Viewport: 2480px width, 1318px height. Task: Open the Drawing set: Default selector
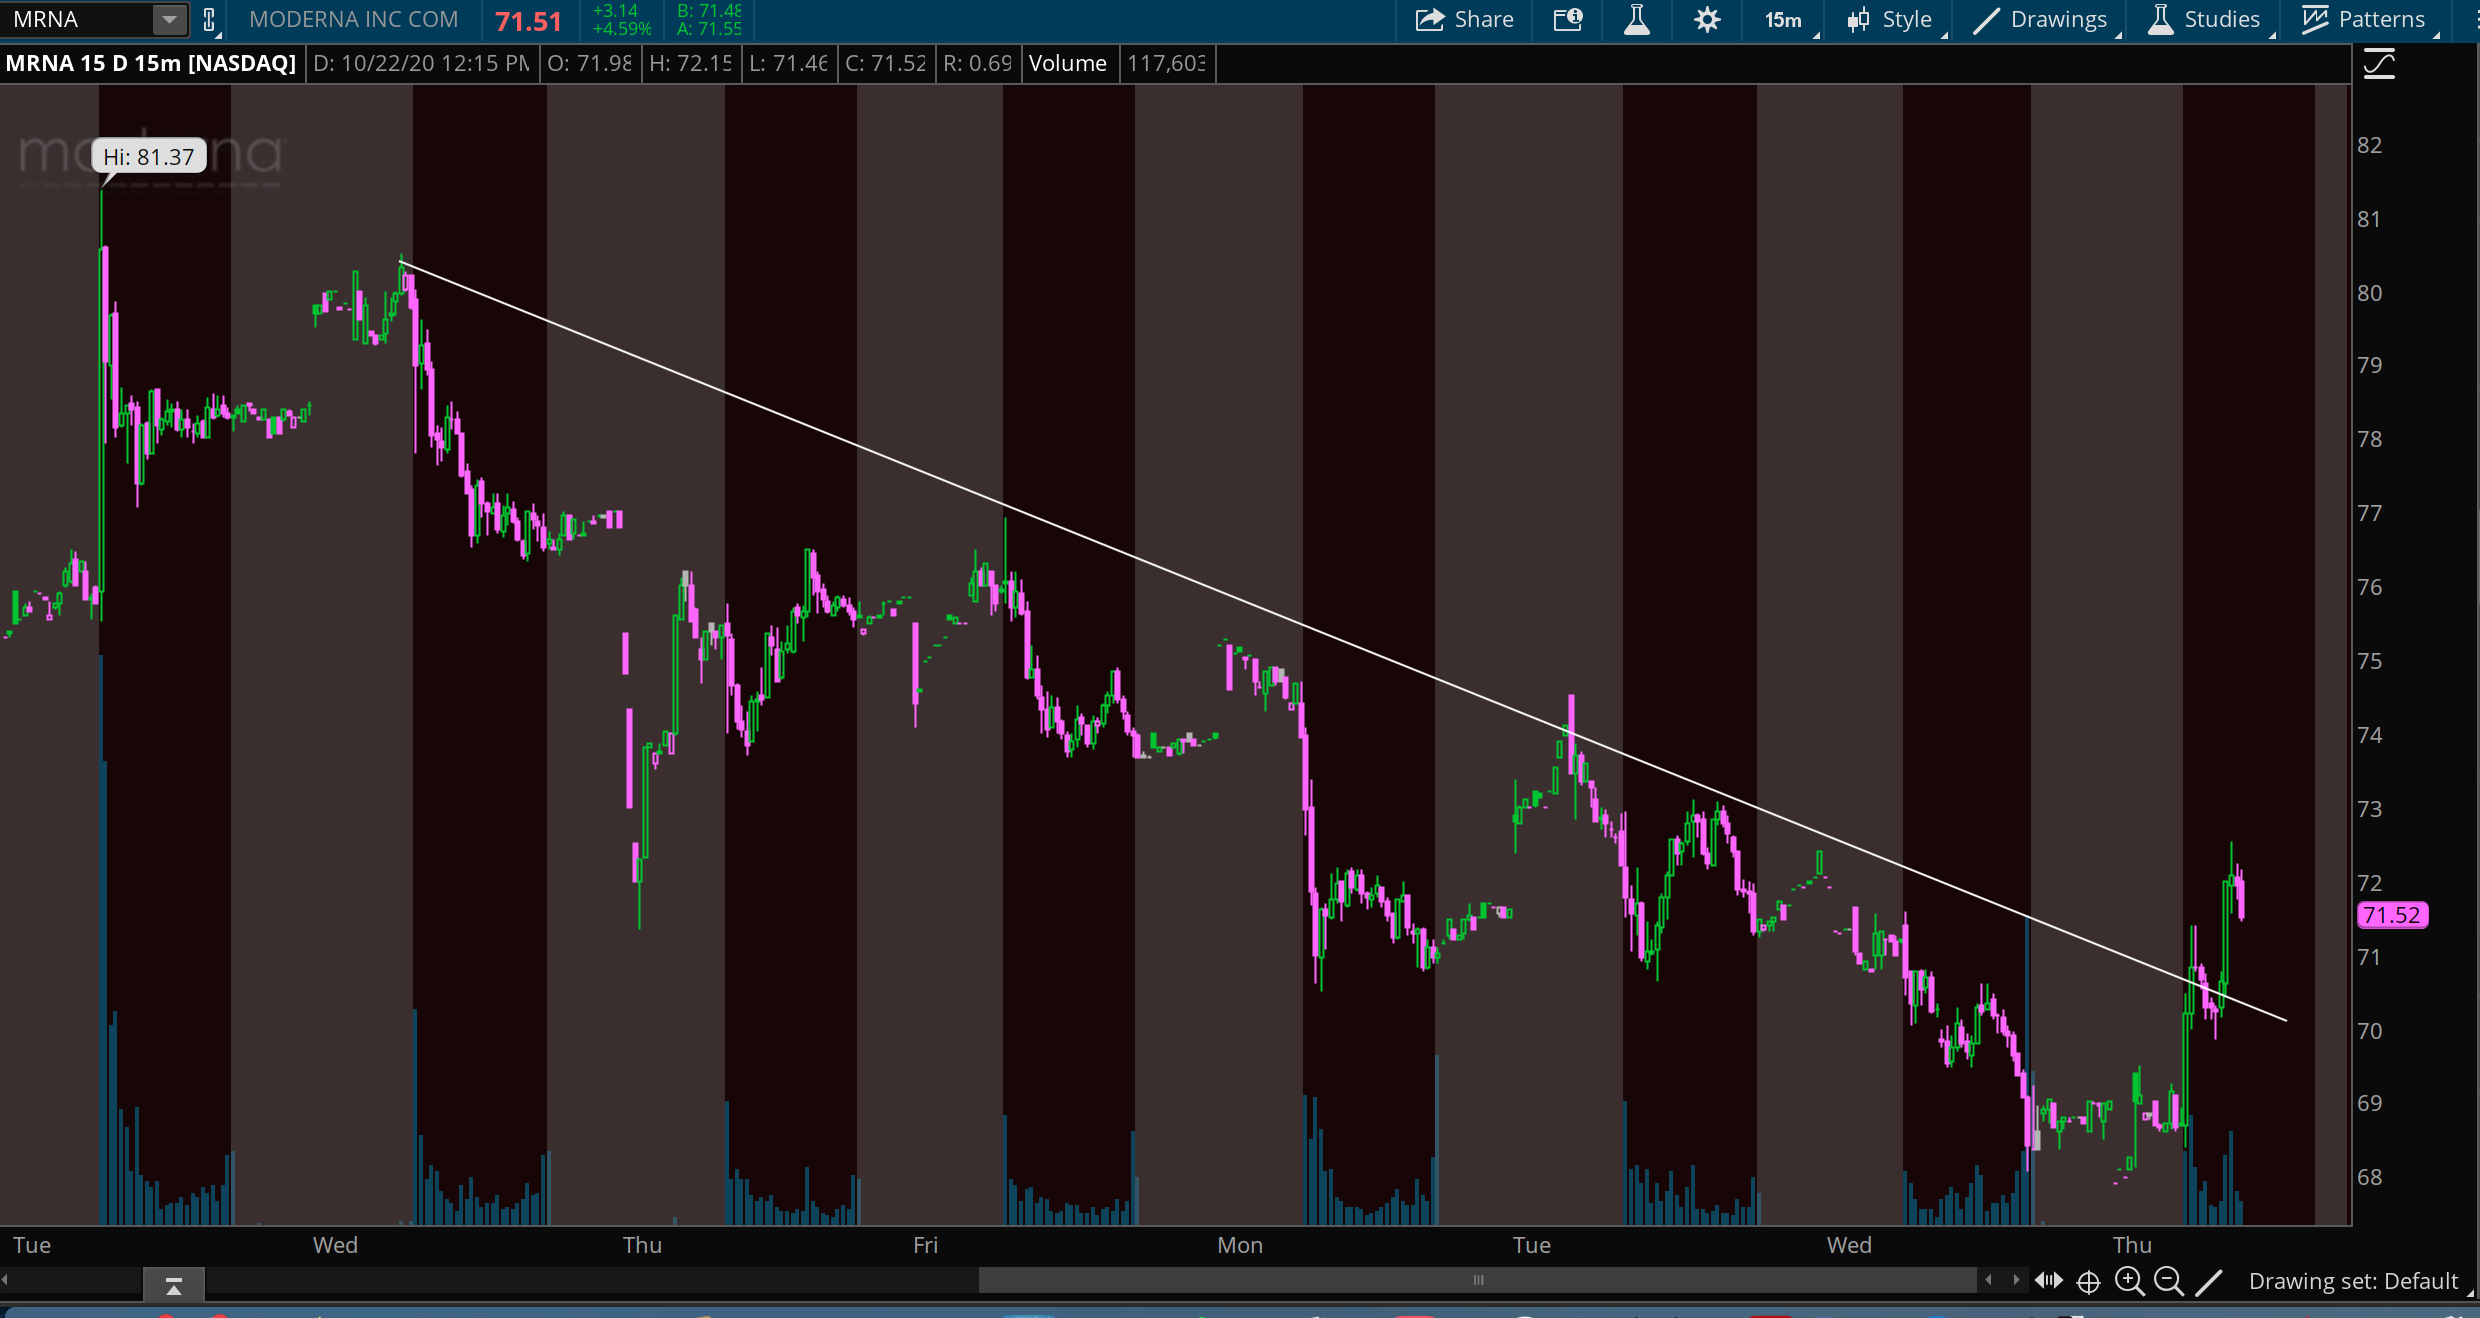point(2353,1281)
